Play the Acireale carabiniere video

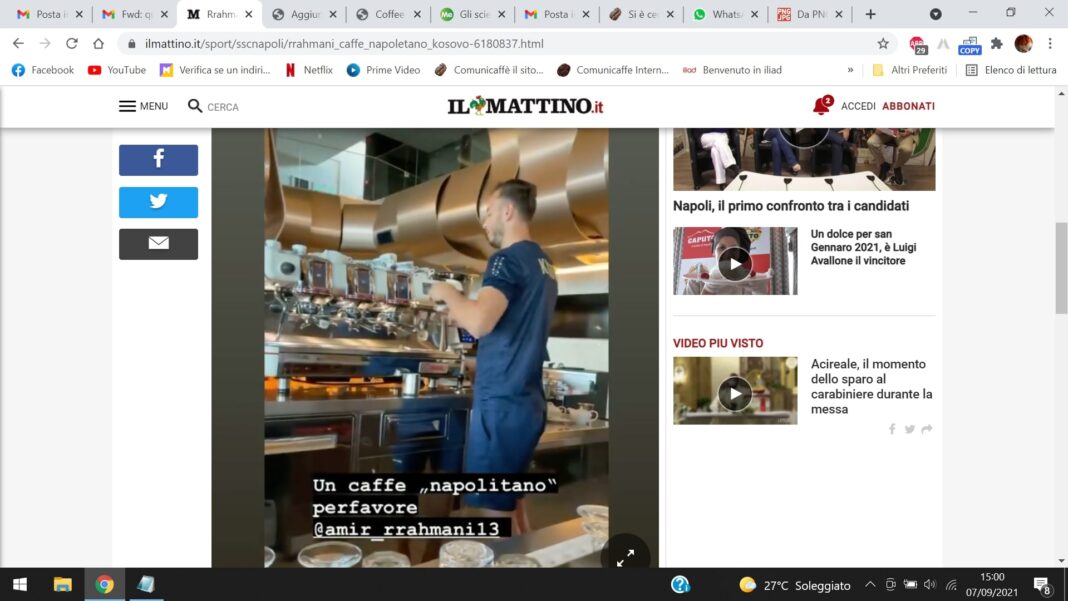[735, 392]
